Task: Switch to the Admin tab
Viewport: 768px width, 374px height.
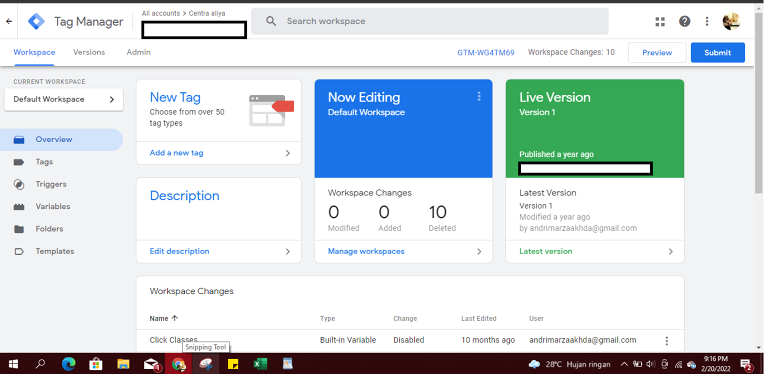Action: 139,52
